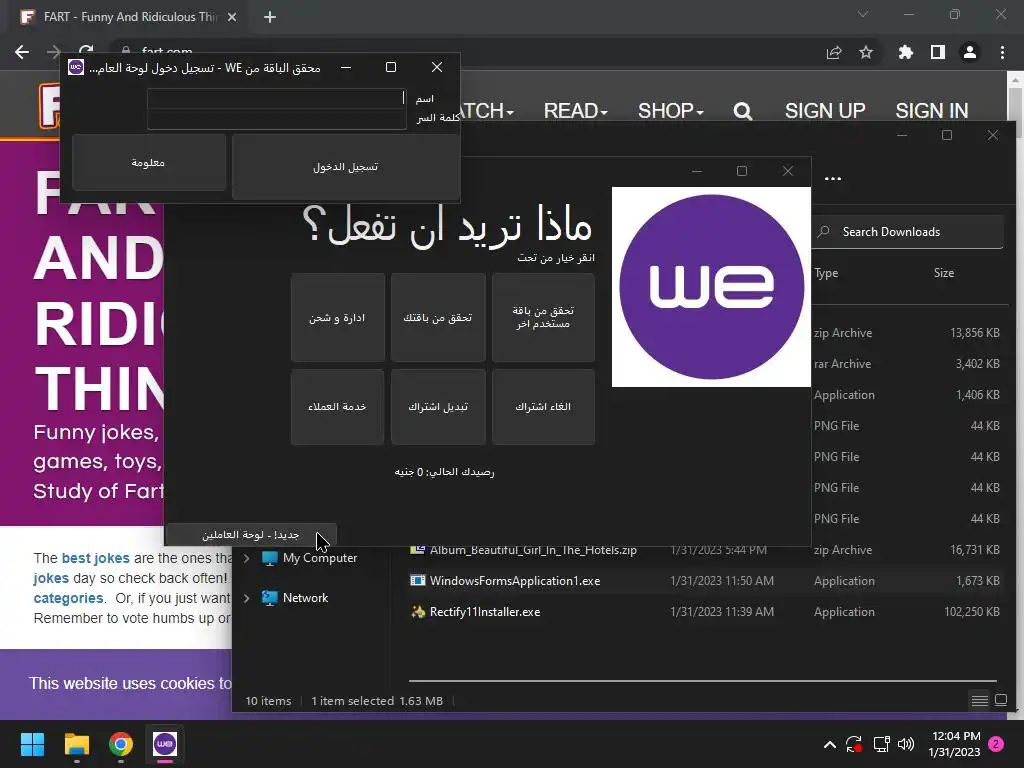Go back in Chrome browser
The height and width of the screenshot is (768, 1024).
(22, 52)
